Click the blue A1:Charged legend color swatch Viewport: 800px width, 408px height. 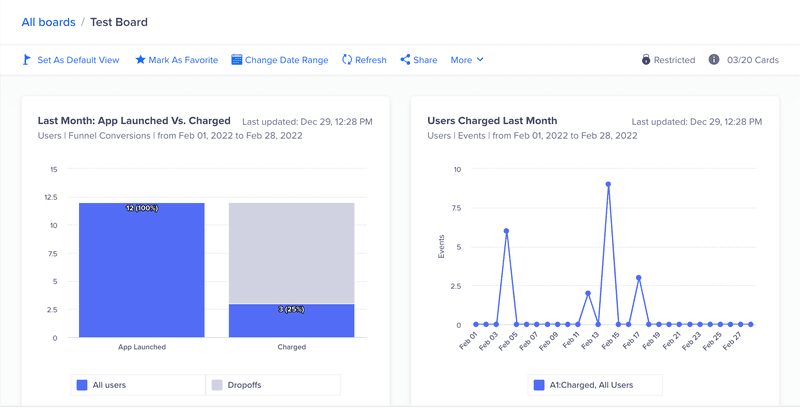(538, 384)
